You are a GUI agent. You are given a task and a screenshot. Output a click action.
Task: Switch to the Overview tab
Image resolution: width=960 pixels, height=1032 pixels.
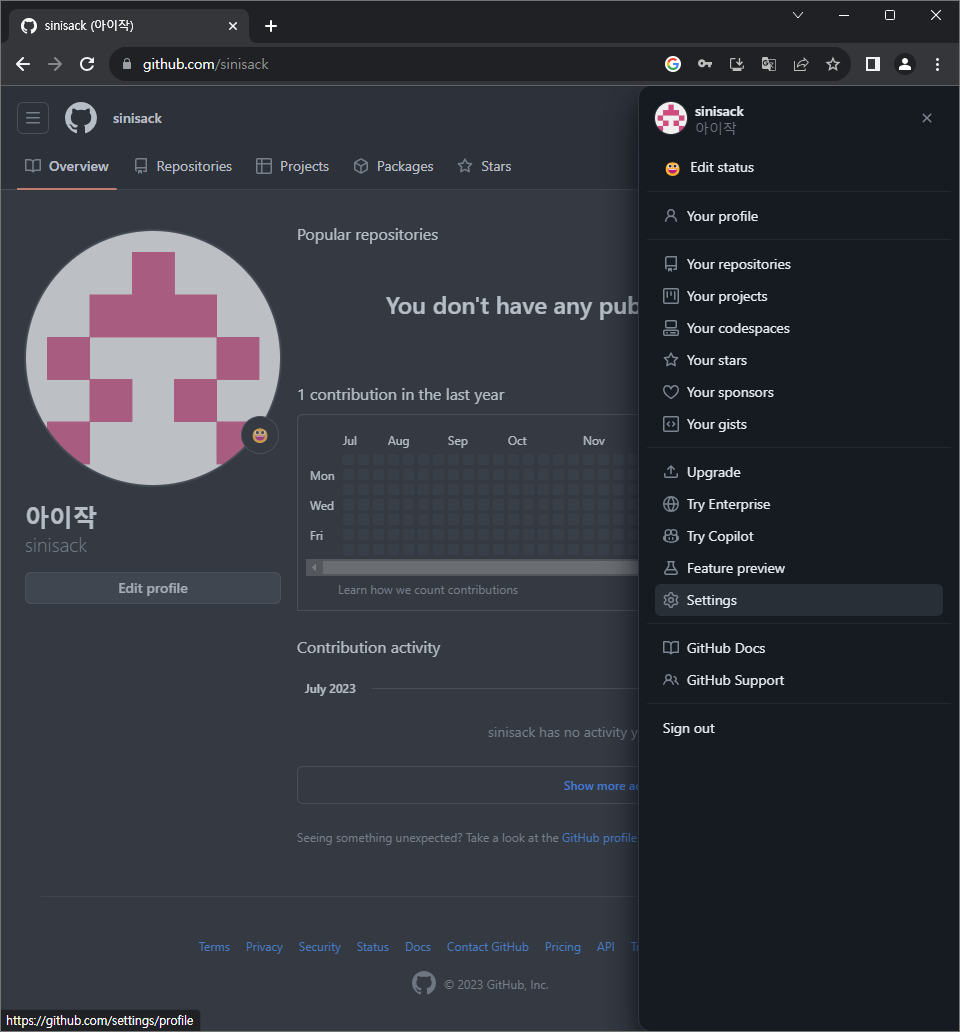click(66, 167)
